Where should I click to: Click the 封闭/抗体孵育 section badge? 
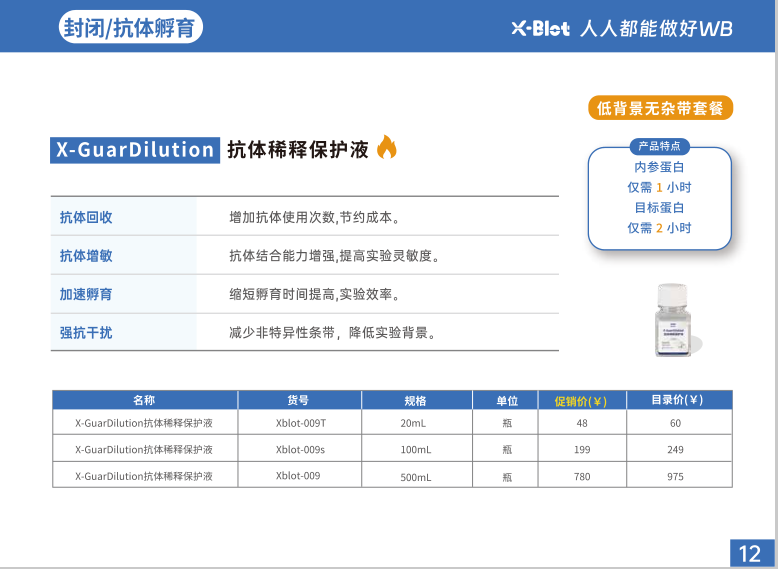pyautogui.click(x=130, y=27)
